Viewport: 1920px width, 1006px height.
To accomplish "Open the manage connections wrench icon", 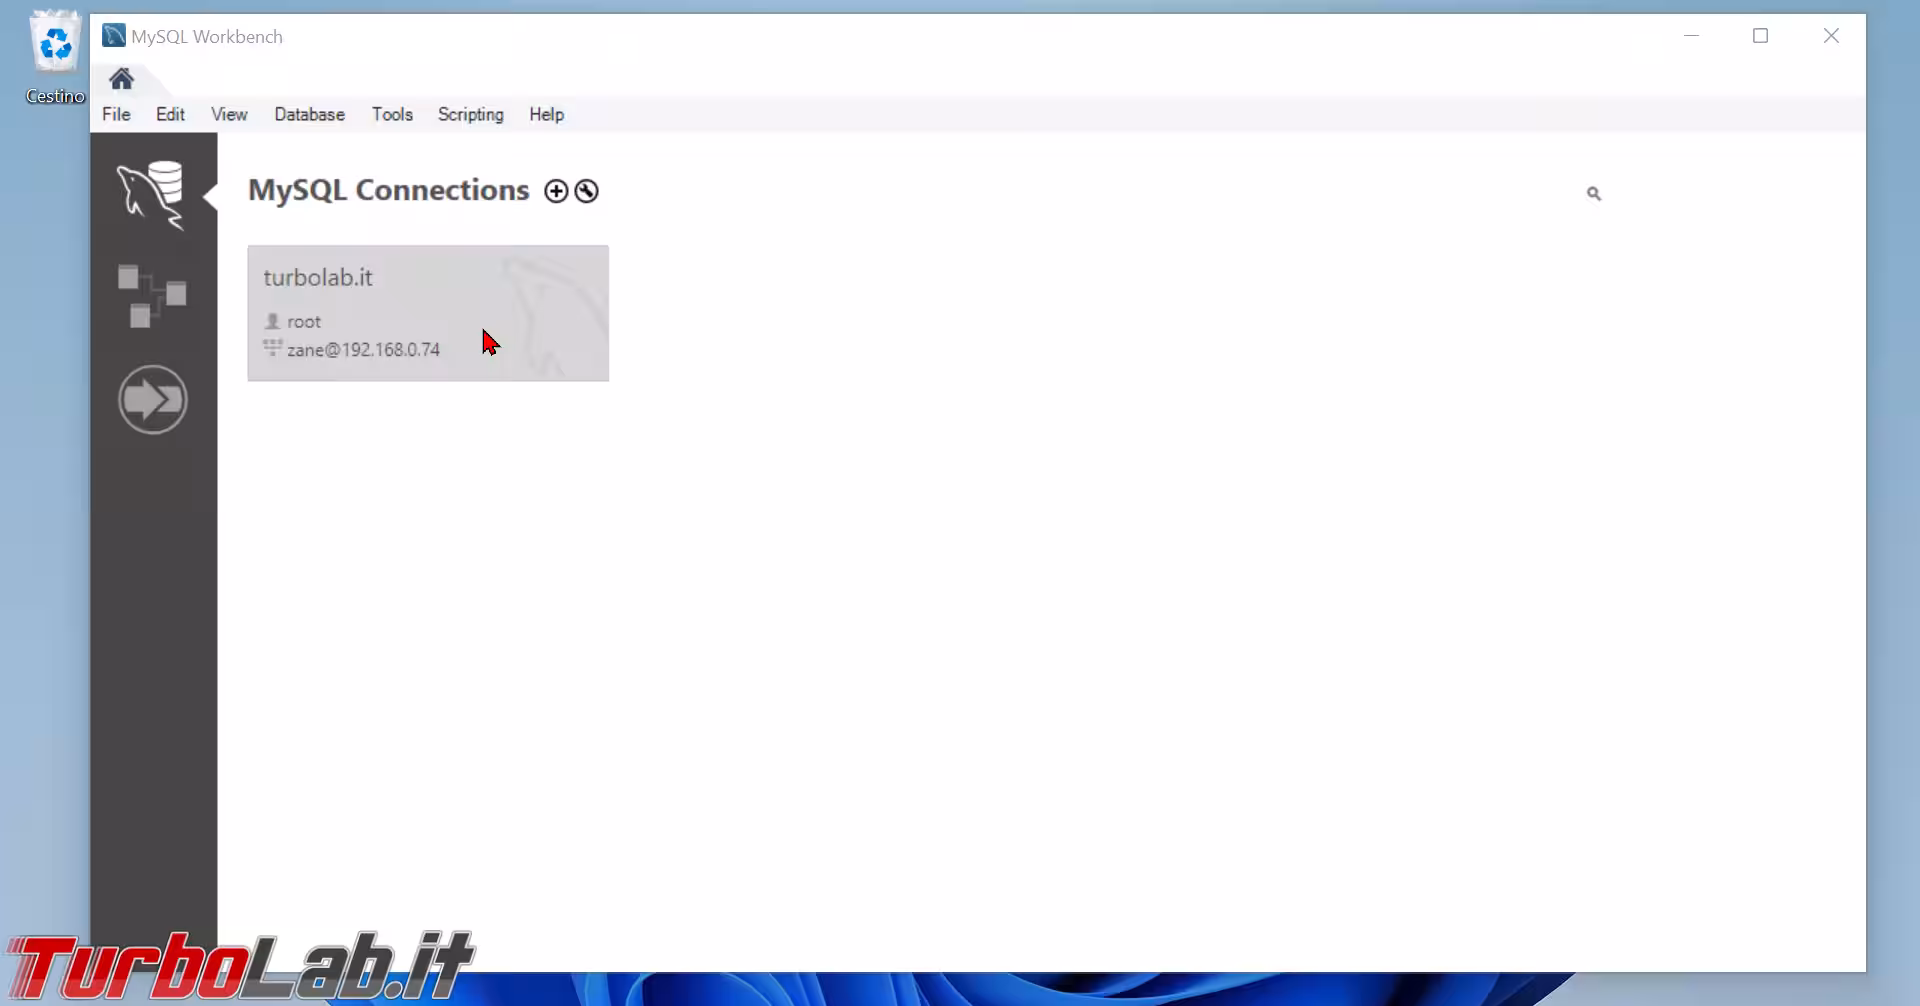I will (587, 191).
